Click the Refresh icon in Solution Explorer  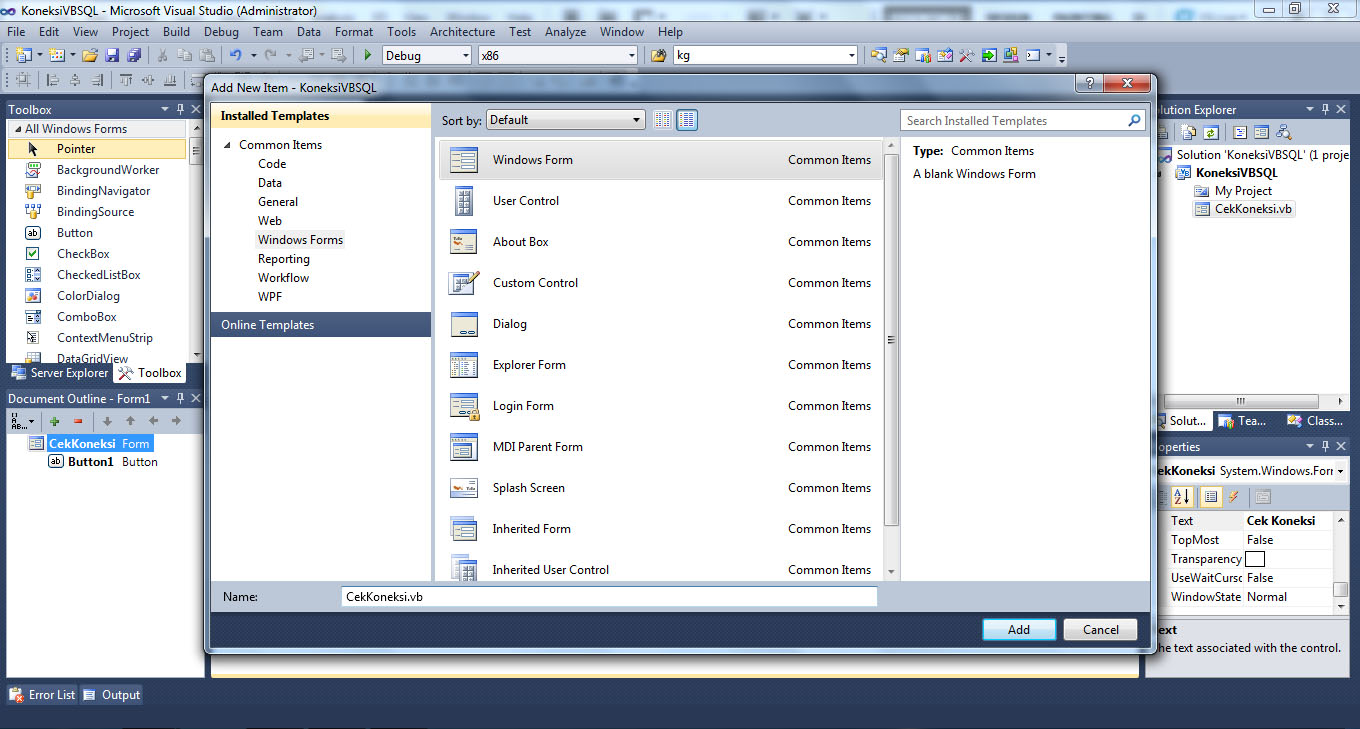pos(1210,132)
